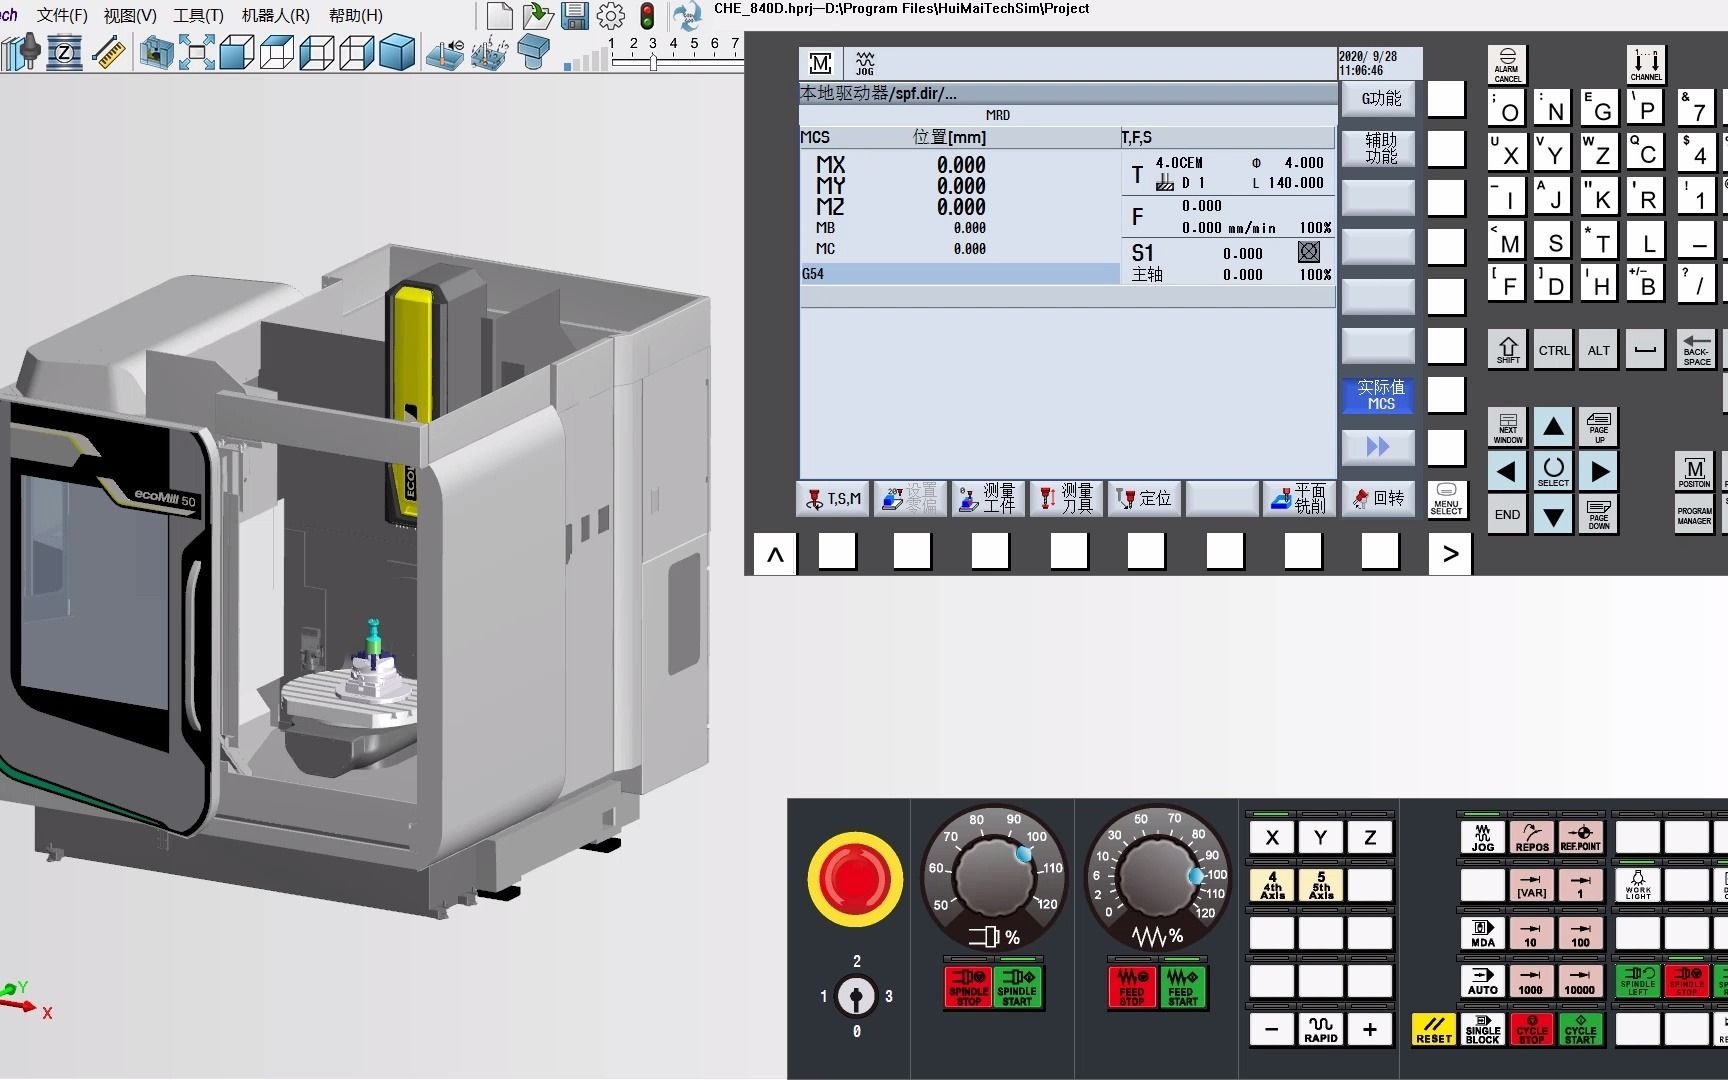Click the ALARM CANCEL key

pos(1507,65)
